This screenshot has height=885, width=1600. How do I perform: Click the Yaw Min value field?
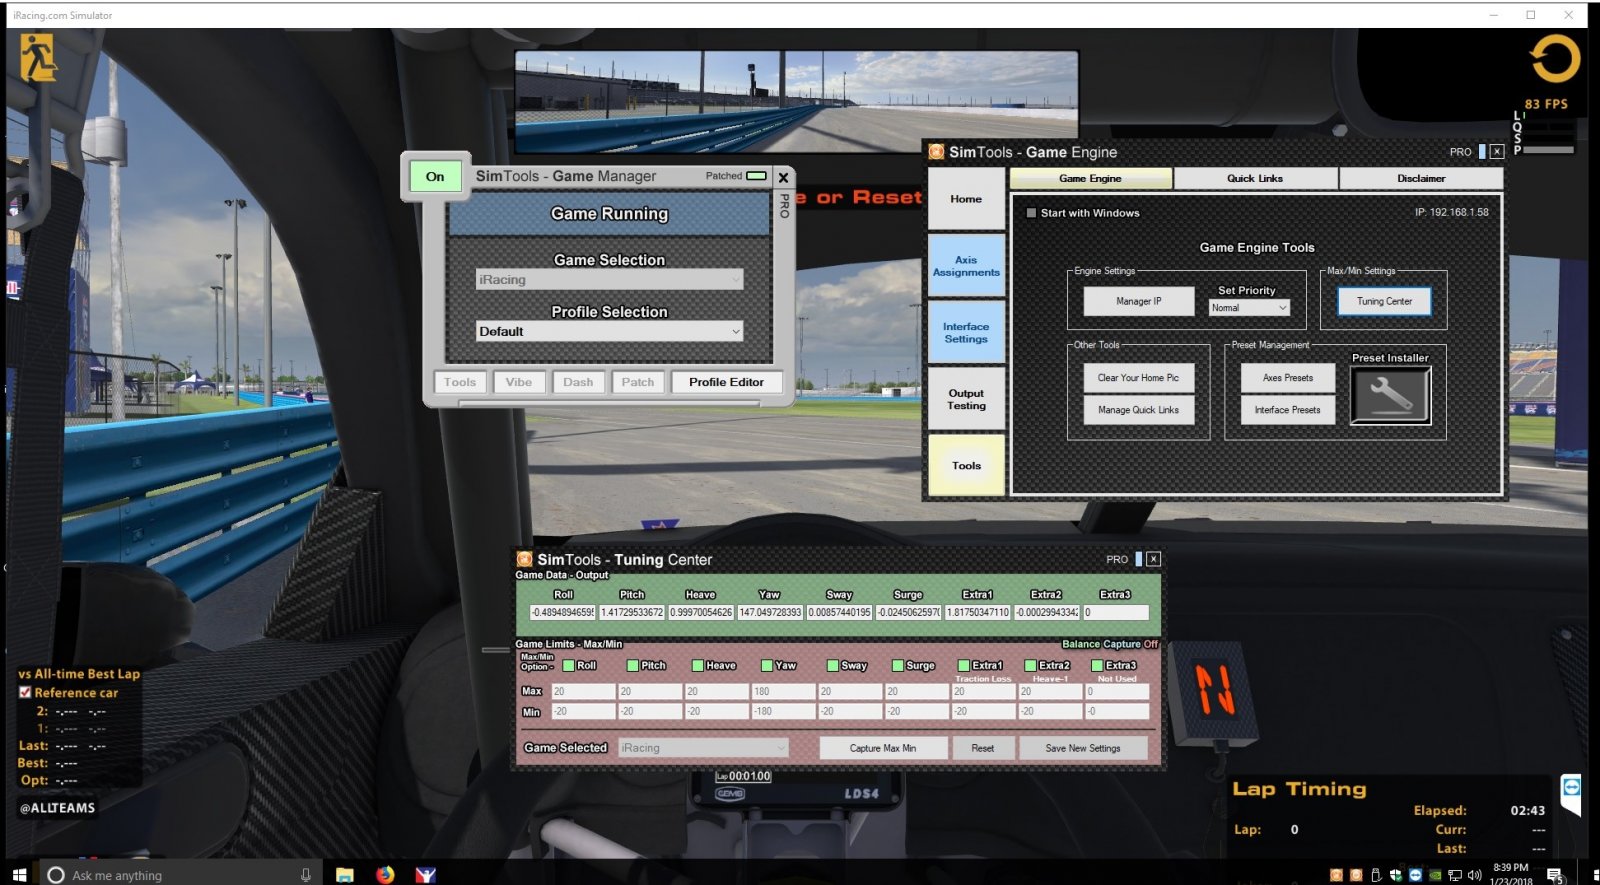782,712
